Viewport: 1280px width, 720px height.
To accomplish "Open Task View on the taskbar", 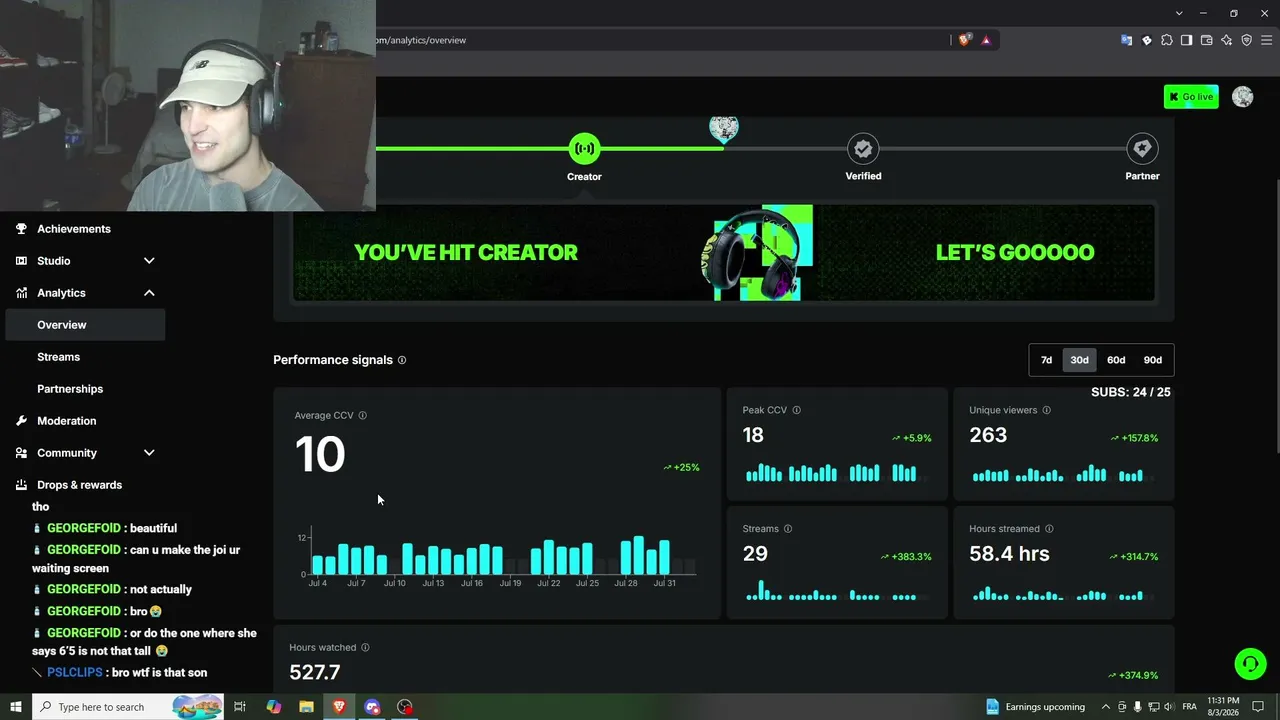I will coord(240,707).
